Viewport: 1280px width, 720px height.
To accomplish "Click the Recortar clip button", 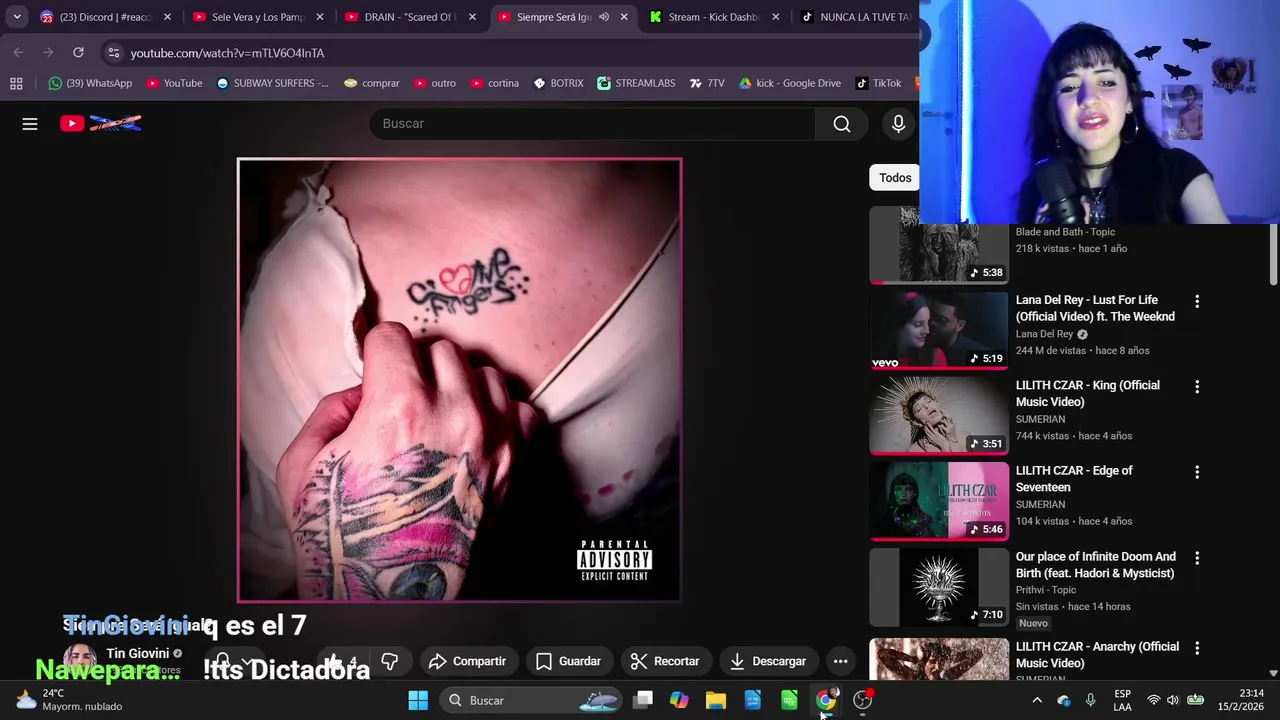I will click(x=665, y=661).
